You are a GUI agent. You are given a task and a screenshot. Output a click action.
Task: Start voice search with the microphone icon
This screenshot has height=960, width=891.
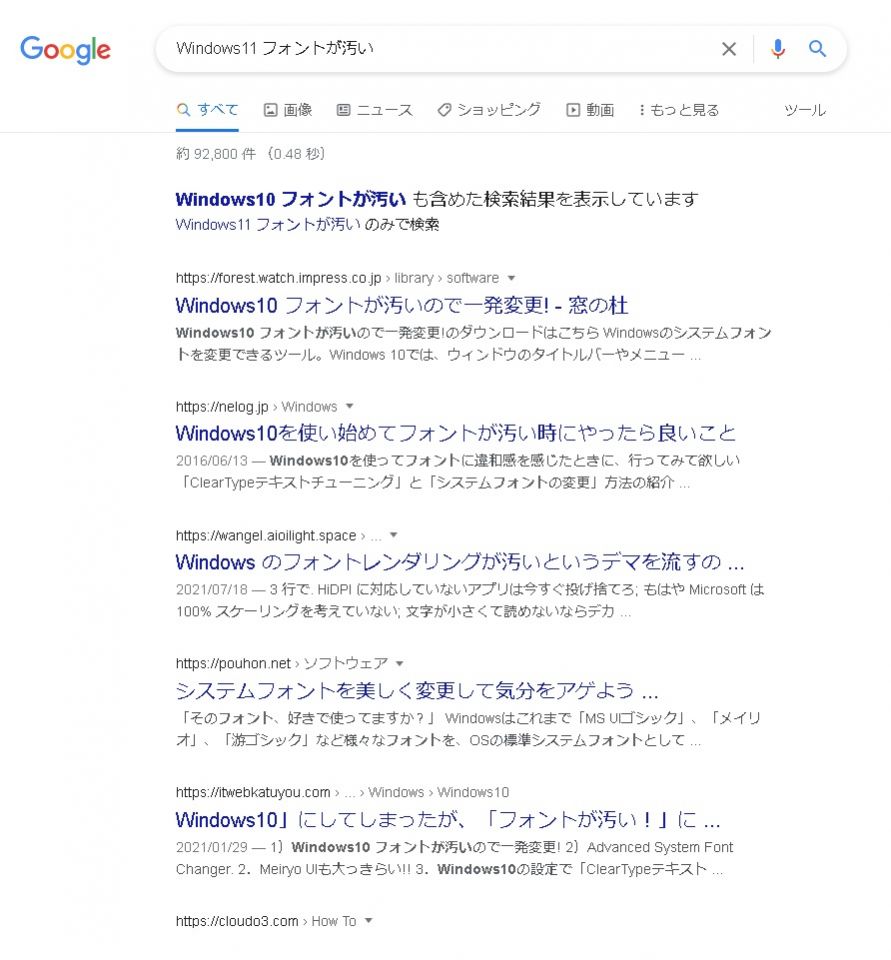coord(778,49)
